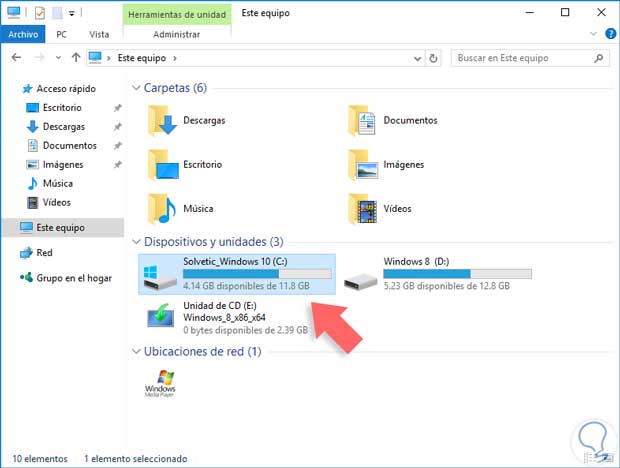Click '1 elemento seleccionado' in status bar
Viewport: 620px width, 468px height.
click(x=136, y=459)
